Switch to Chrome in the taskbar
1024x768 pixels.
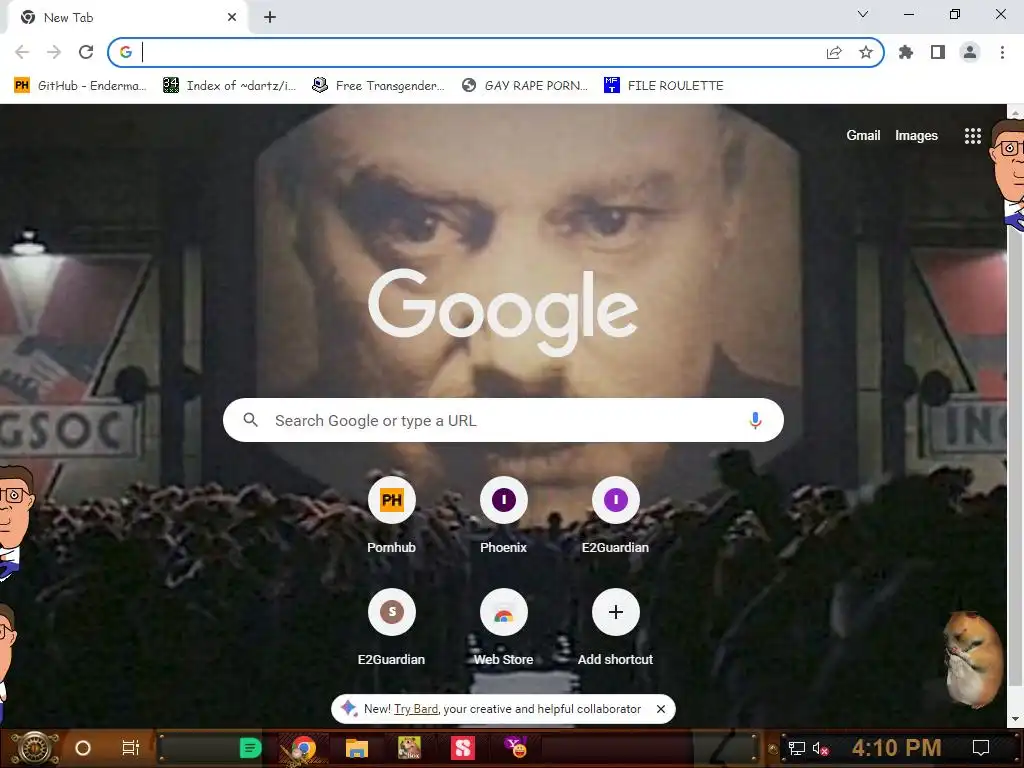click(x=303, y=748)
